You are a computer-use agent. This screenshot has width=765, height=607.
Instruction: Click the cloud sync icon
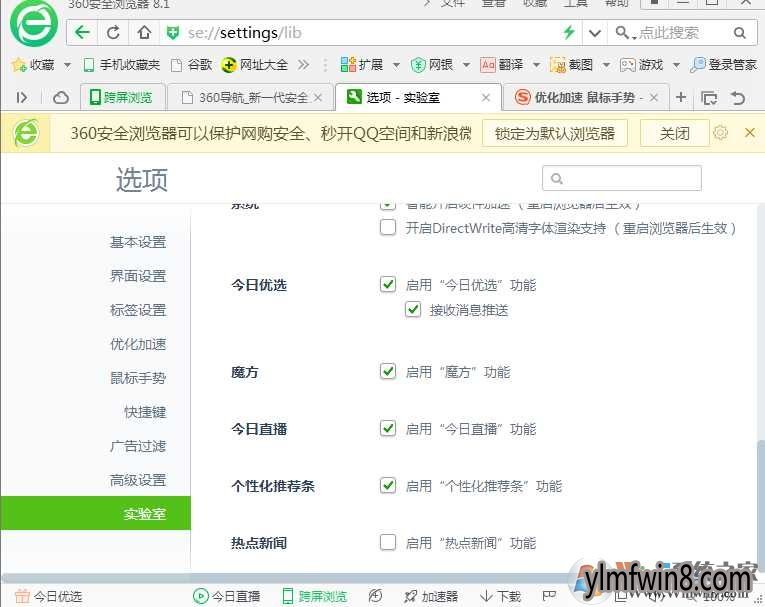pos(60,98)
